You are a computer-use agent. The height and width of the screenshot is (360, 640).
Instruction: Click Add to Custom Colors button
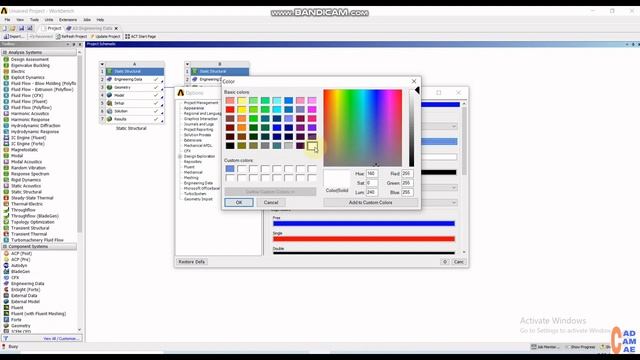click(x=371, y=202)
